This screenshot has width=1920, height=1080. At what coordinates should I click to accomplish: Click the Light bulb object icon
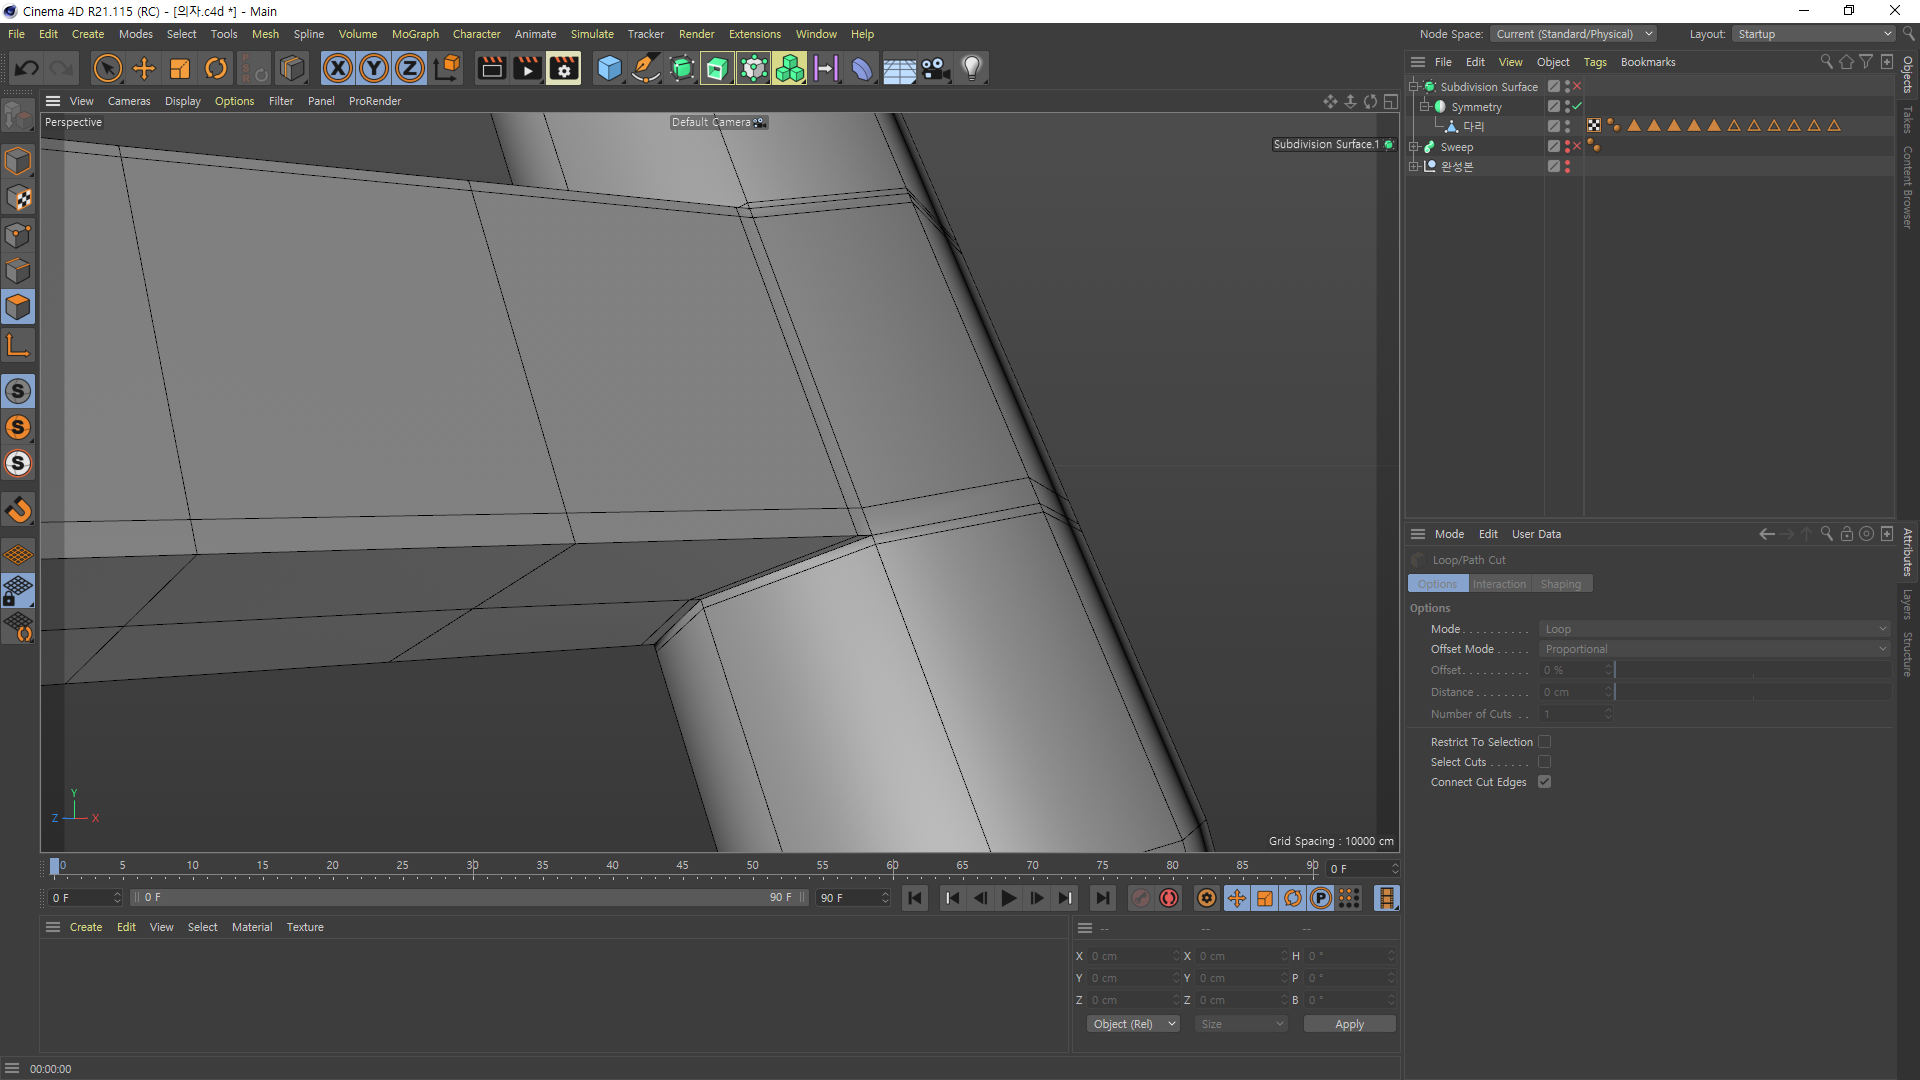tap(972, 68)
